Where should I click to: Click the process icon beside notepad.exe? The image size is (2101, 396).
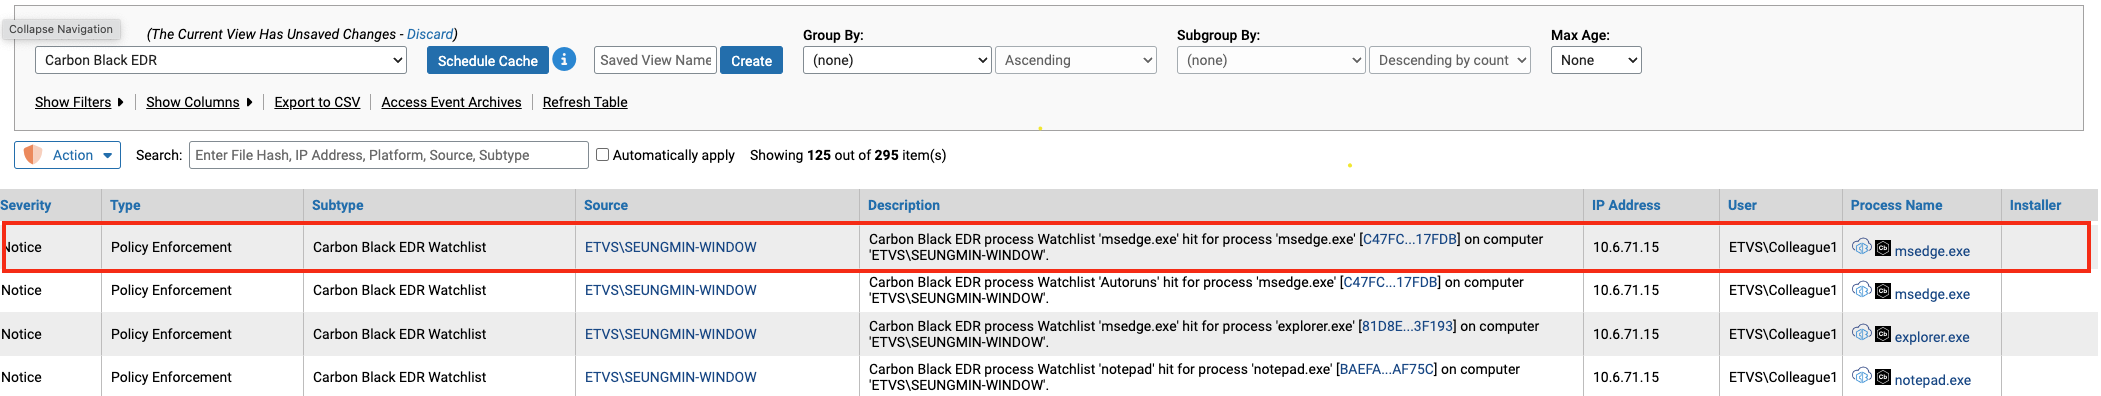[1882, 377]
